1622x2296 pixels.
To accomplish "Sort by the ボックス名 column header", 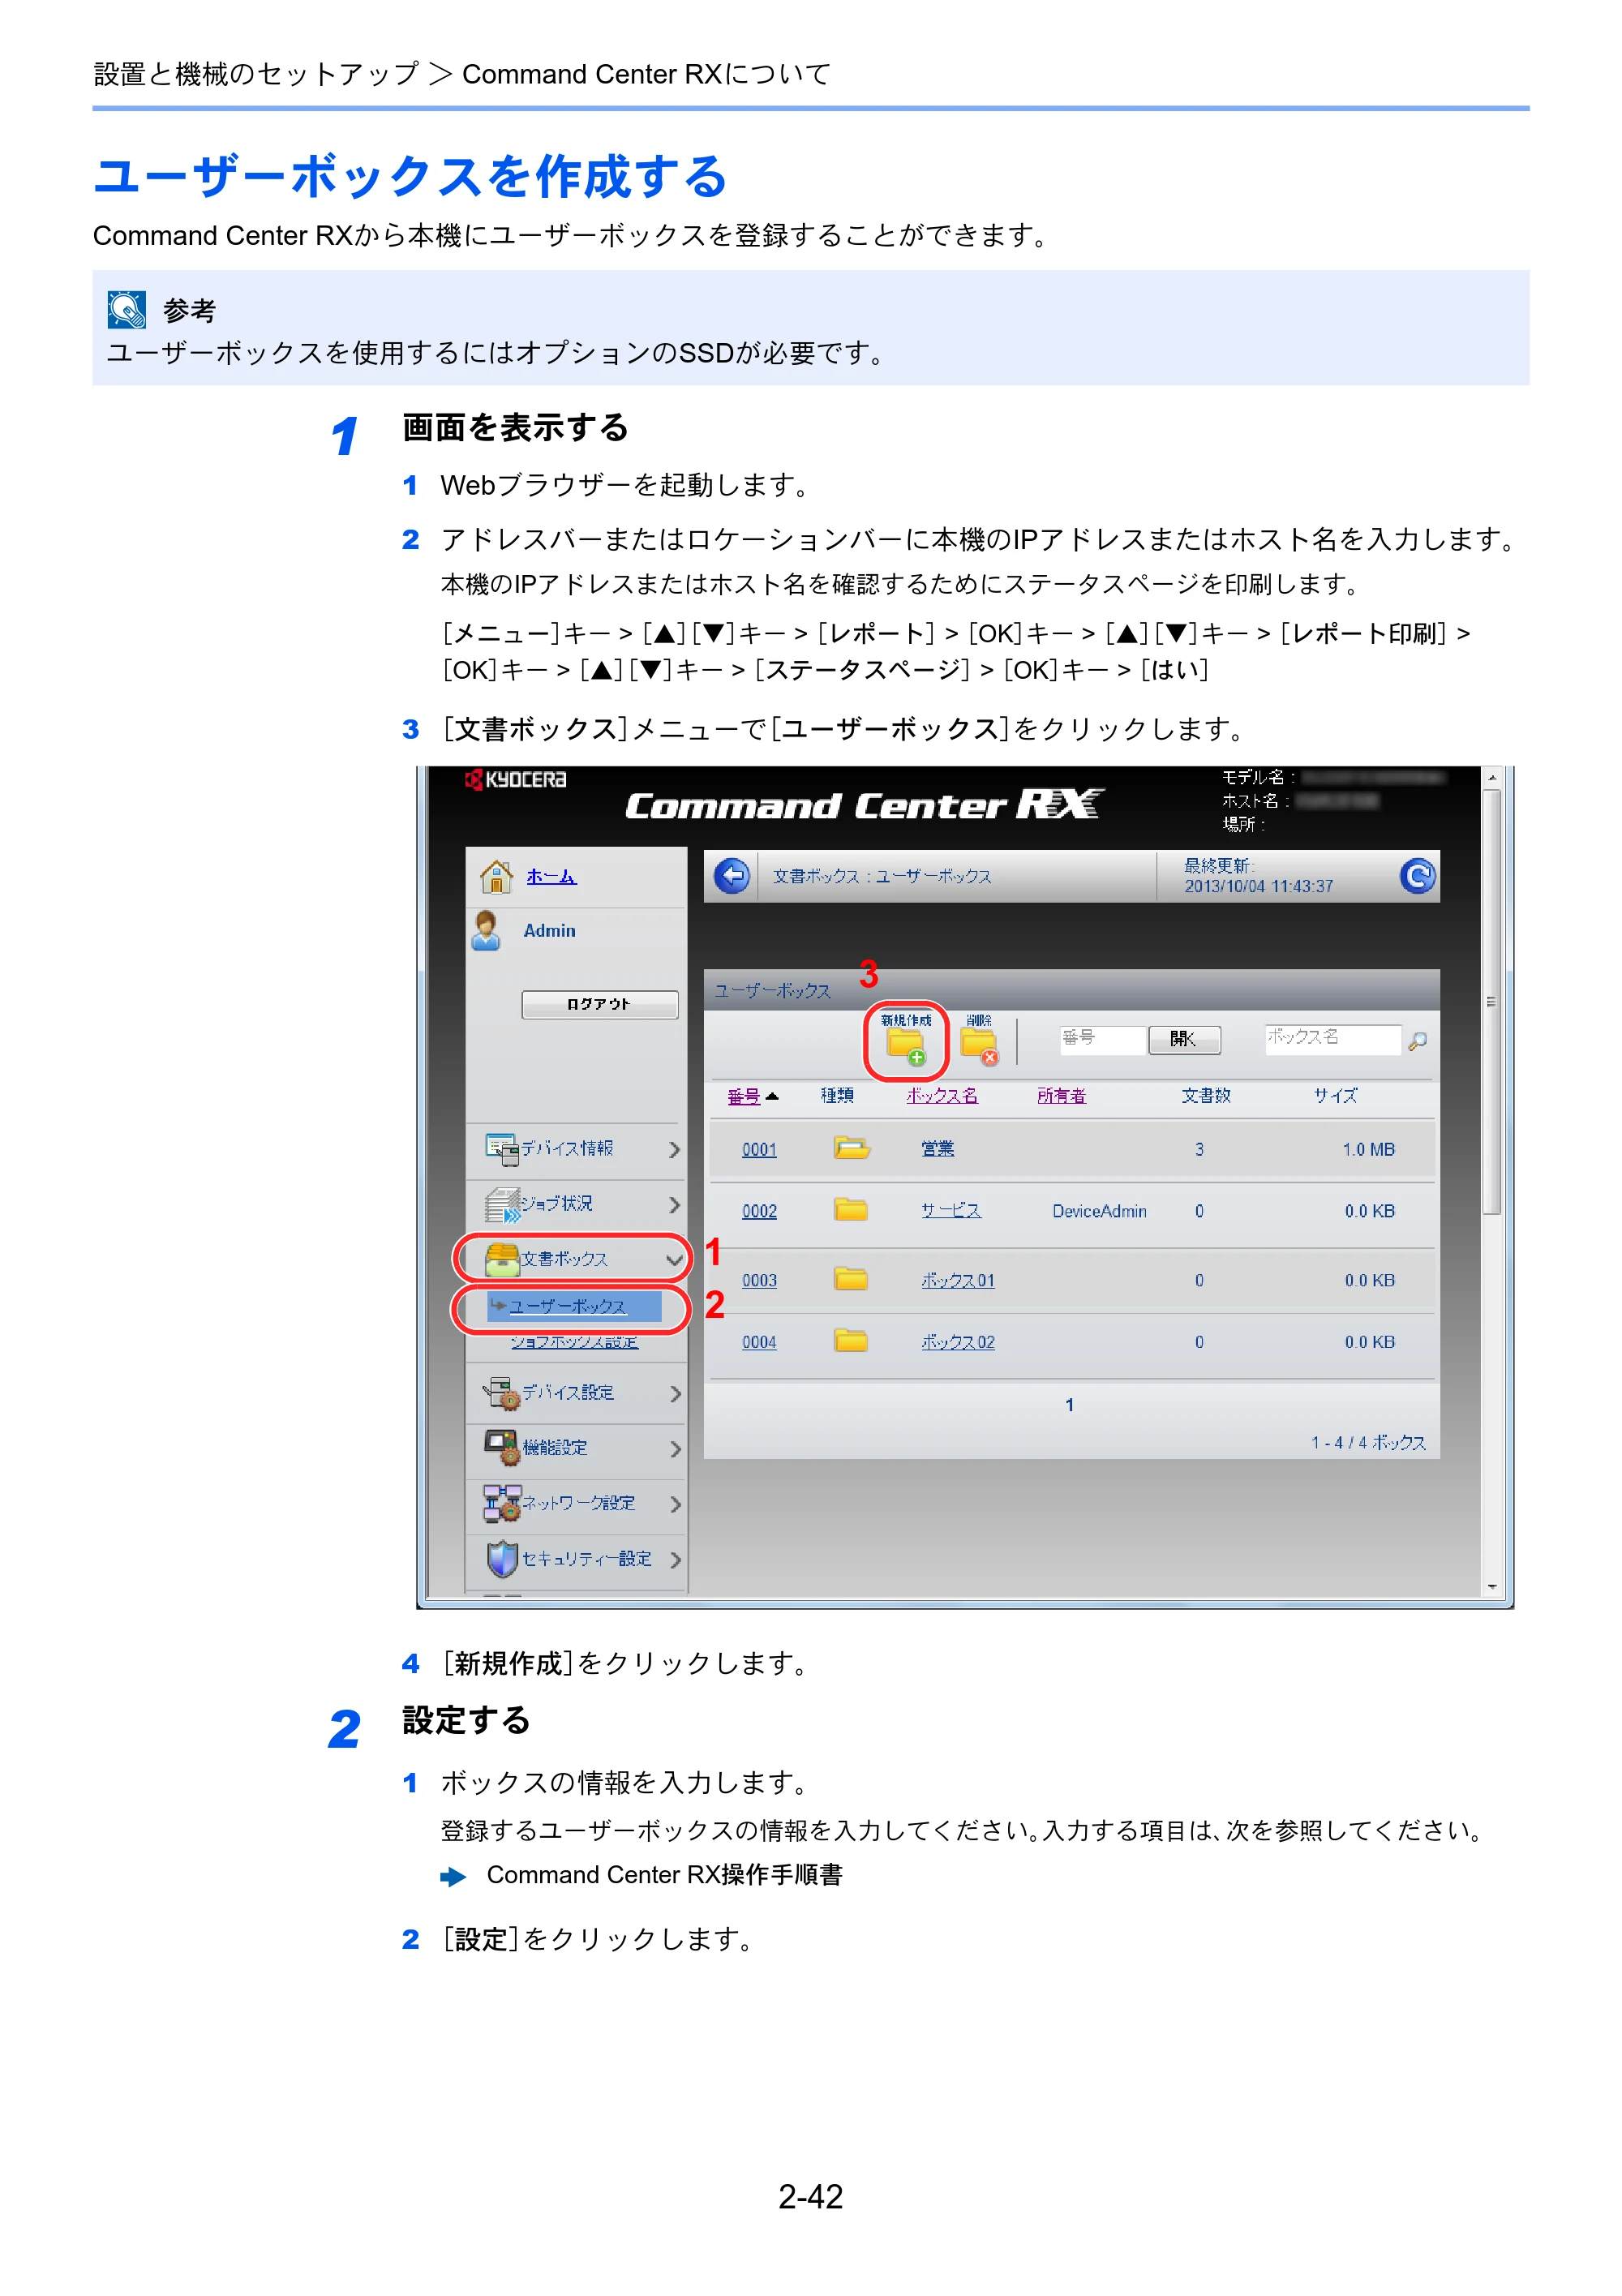I will coord(942,1096).
